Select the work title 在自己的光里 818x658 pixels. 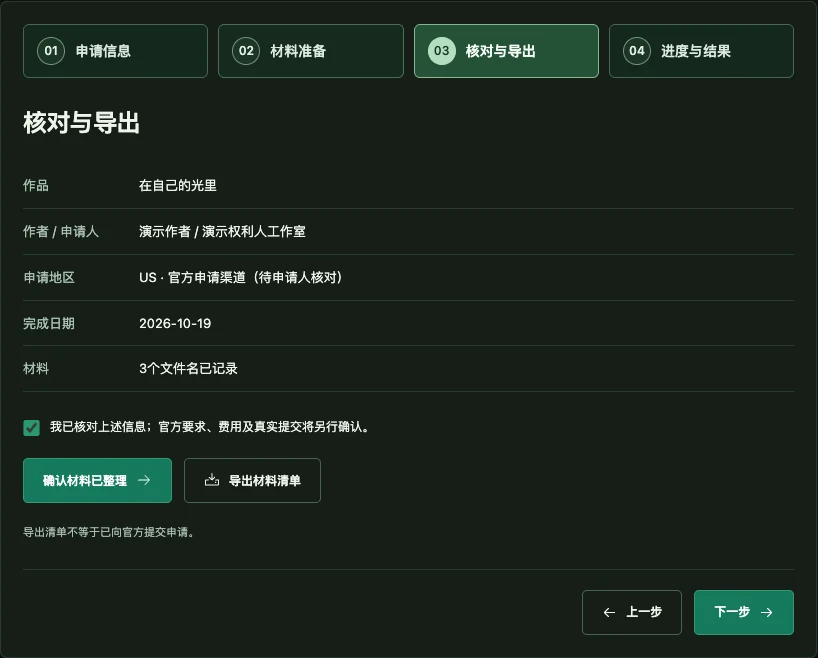click(178, 185)
